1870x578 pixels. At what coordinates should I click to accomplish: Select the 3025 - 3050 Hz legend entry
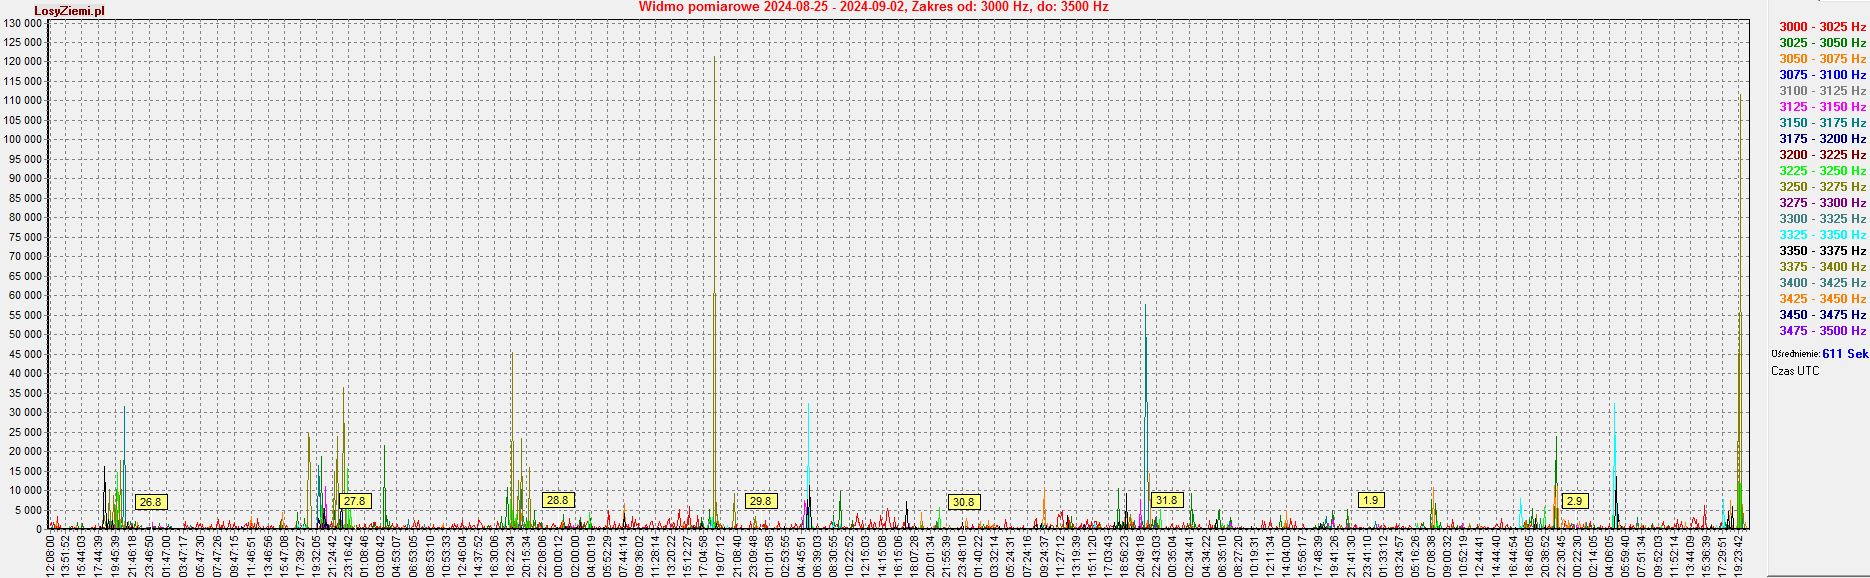(1822, 43)
